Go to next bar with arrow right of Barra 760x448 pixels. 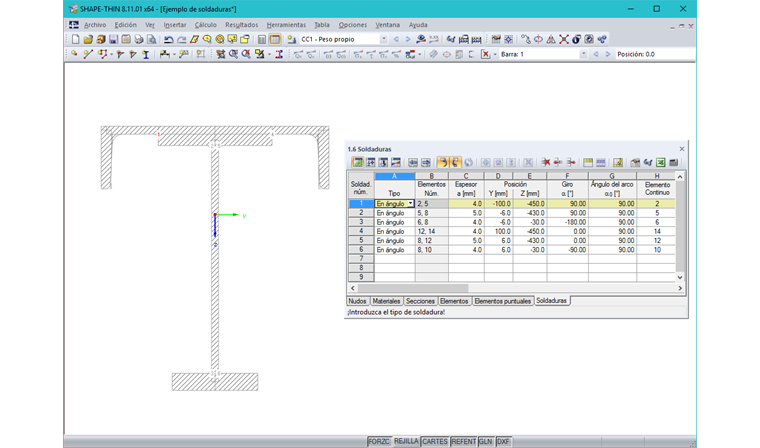click(608, 54)
